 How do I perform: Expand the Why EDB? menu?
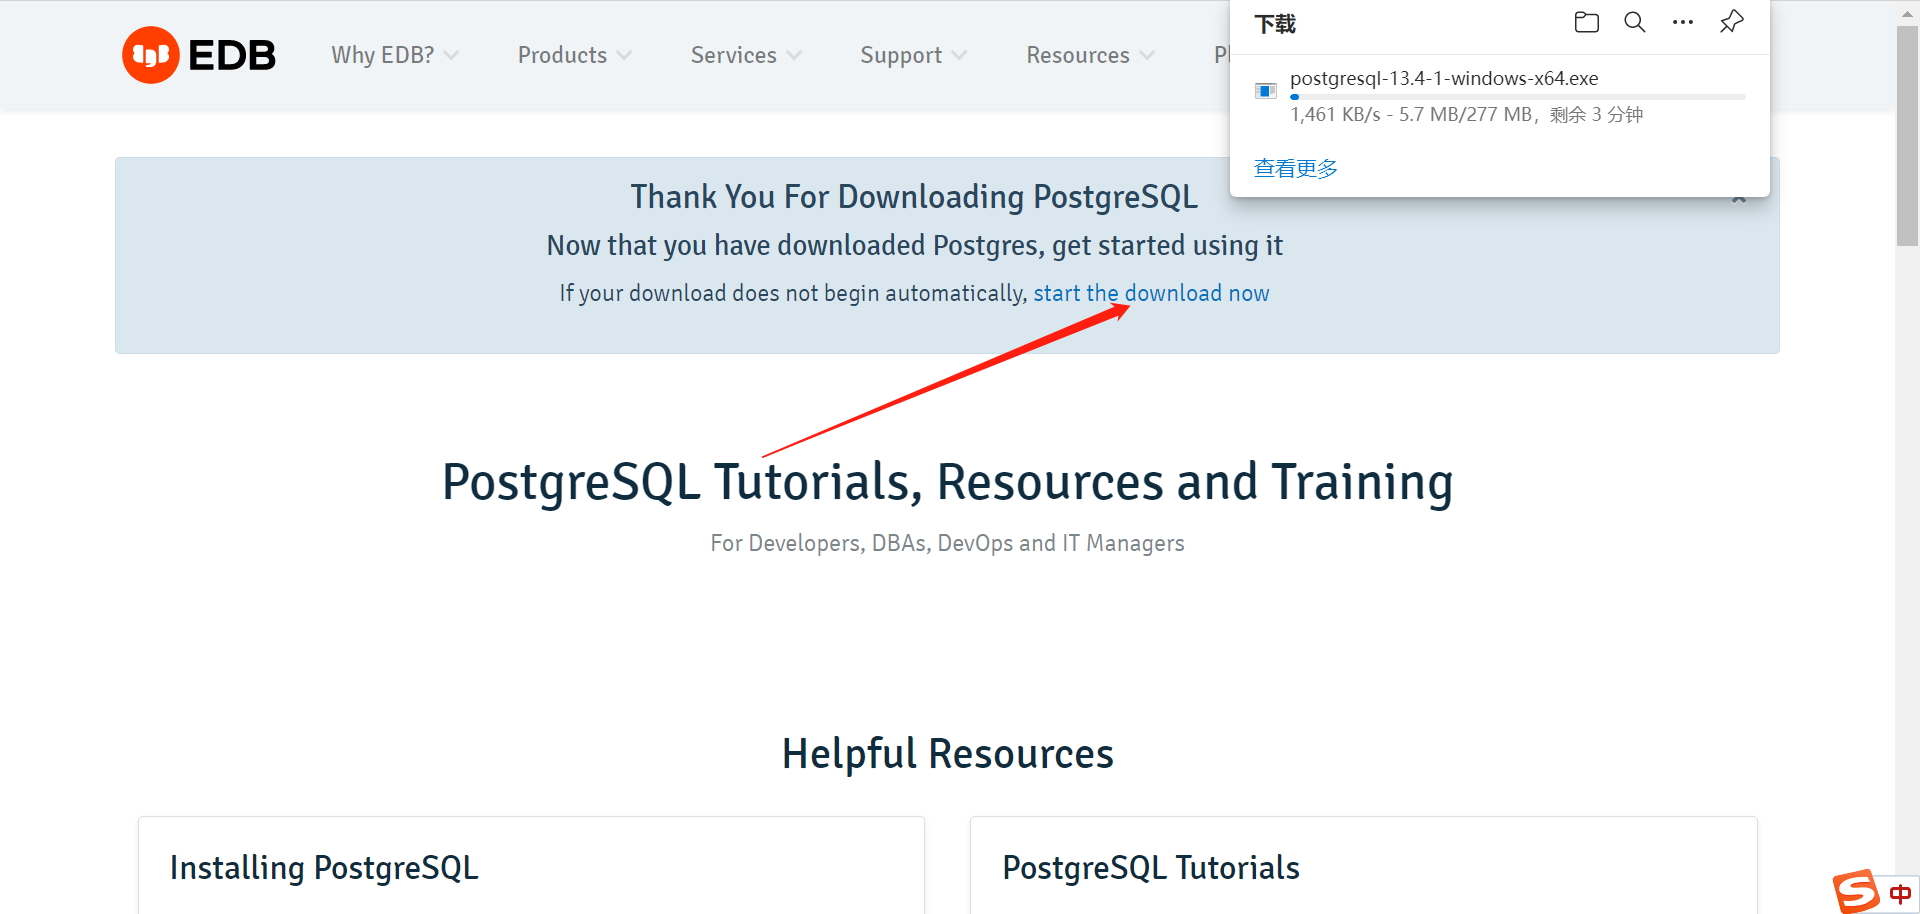[x=395, y=55]
